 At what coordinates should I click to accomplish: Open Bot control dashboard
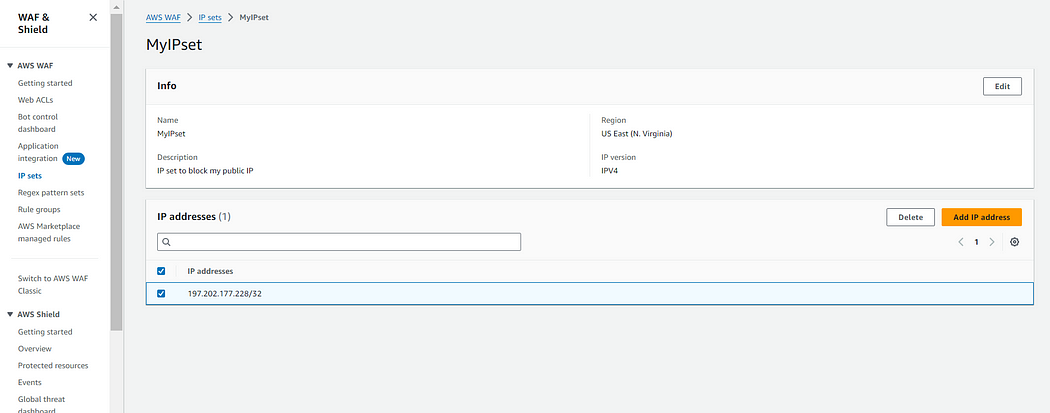[38, 122]
